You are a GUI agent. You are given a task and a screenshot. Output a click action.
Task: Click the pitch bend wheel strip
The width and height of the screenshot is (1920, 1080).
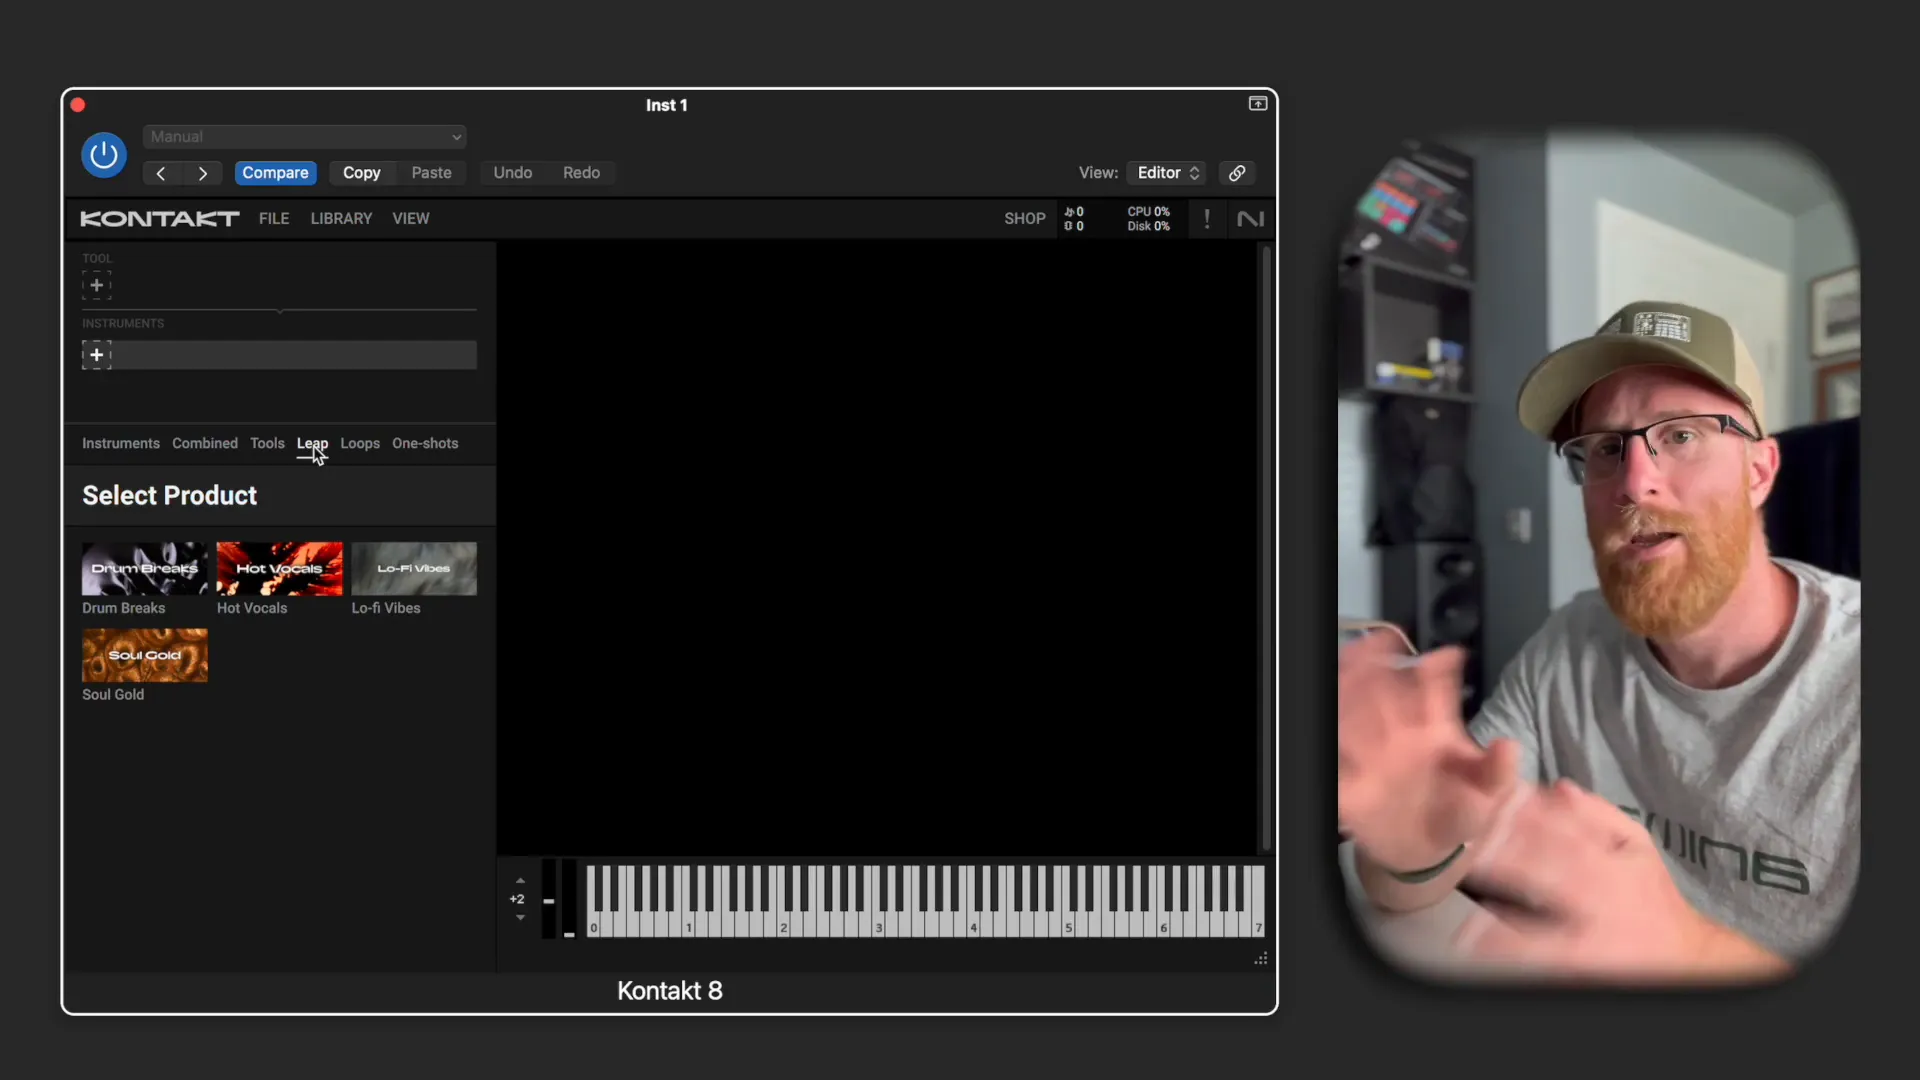549,899
